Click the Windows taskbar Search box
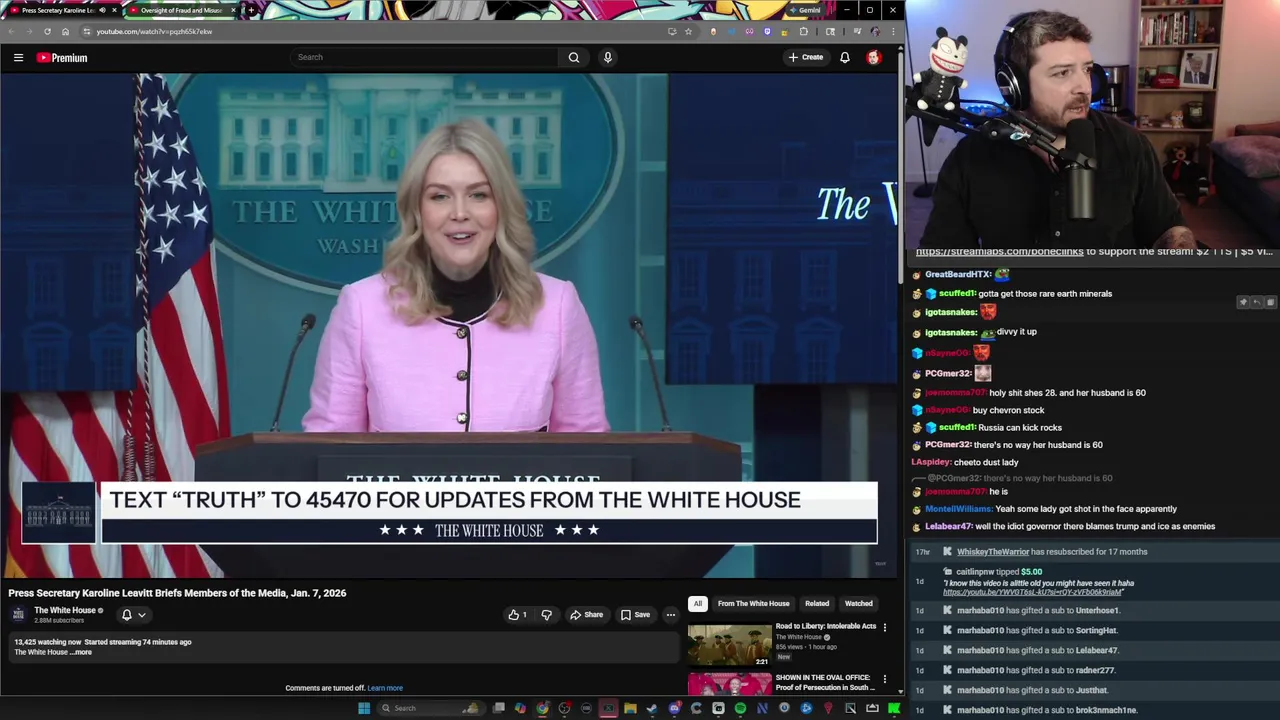The height and width of the screenshot is (720, 1280). [x=429, y=708]
